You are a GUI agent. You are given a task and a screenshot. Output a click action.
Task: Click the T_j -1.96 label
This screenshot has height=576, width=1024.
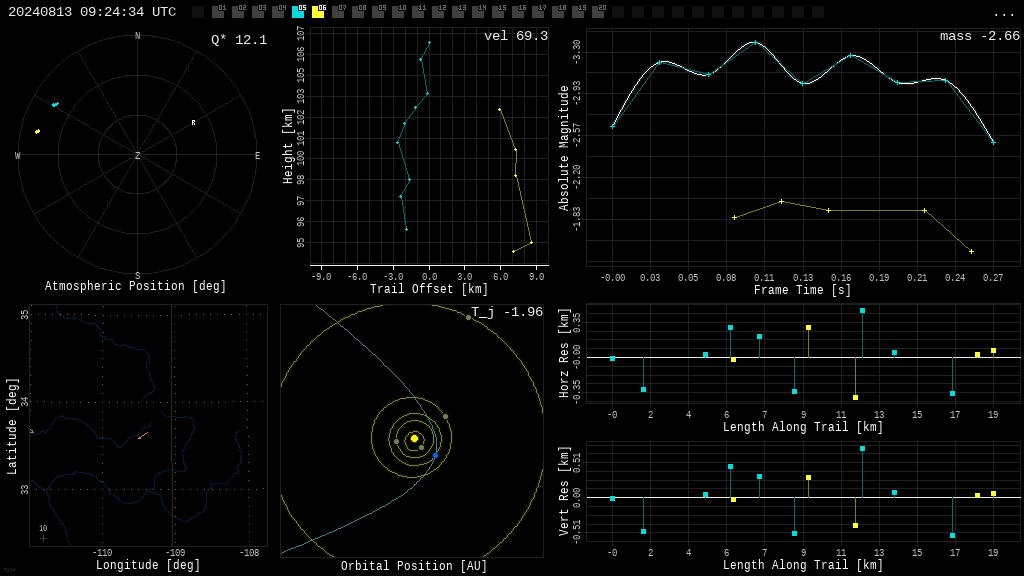tap(507, 312)
